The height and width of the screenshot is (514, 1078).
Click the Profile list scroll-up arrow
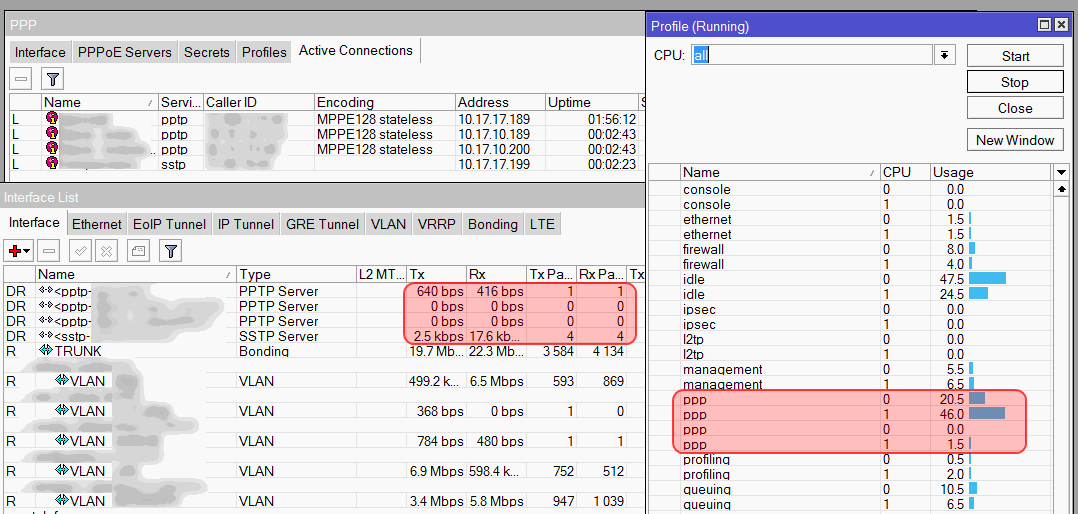tap(1062, 188)
